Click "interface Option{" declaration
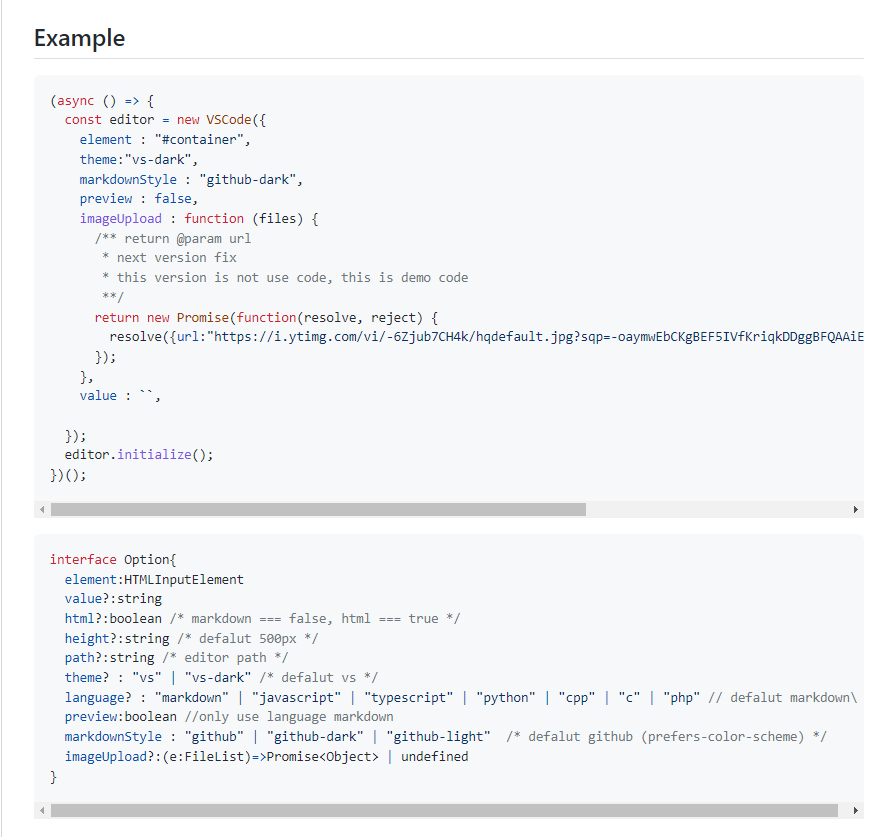This screenshot has width=882, height=837. [112, 560]
